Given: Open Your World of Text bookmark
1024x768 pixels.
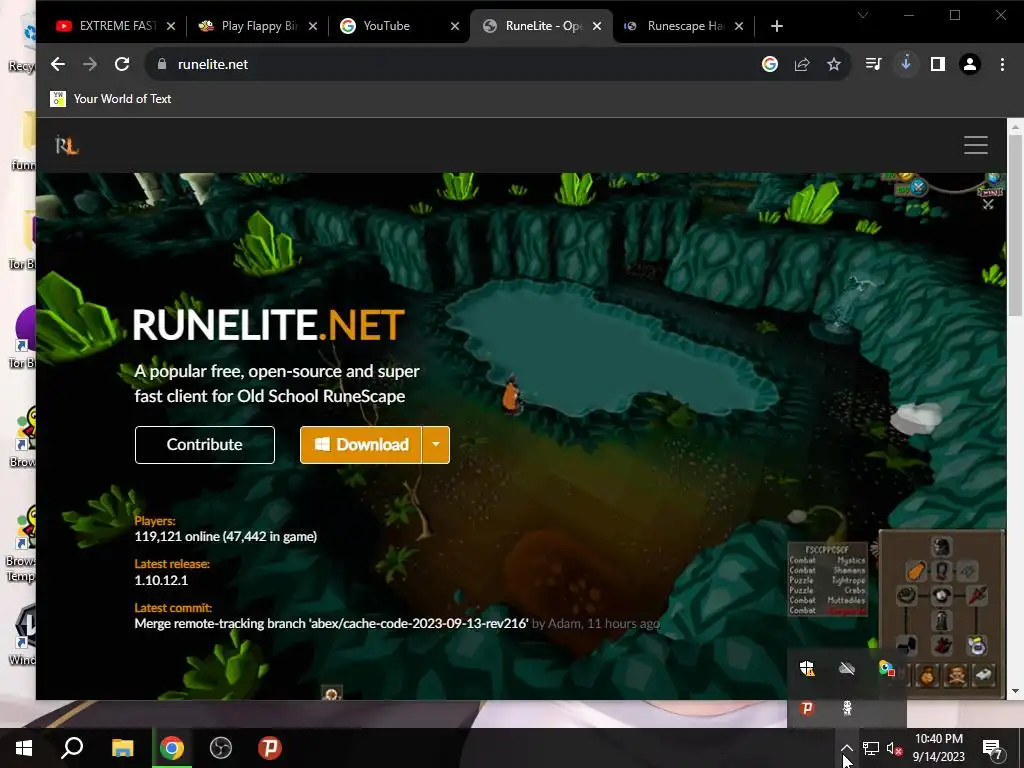Looking at the screenshot, I should (110, 99).
